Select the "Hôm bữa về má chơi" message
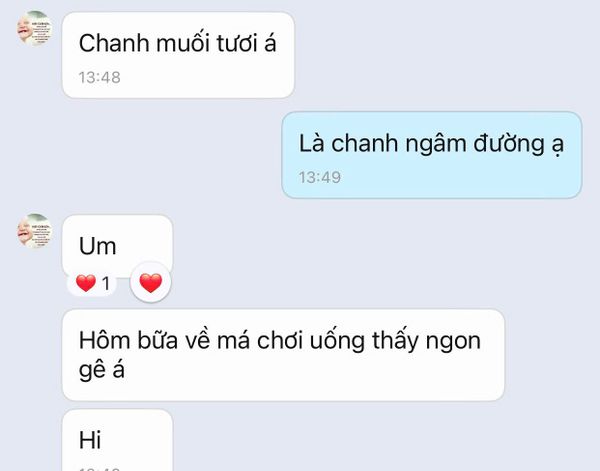Screen dimensions: 600x471 click(x=283, y=355)
